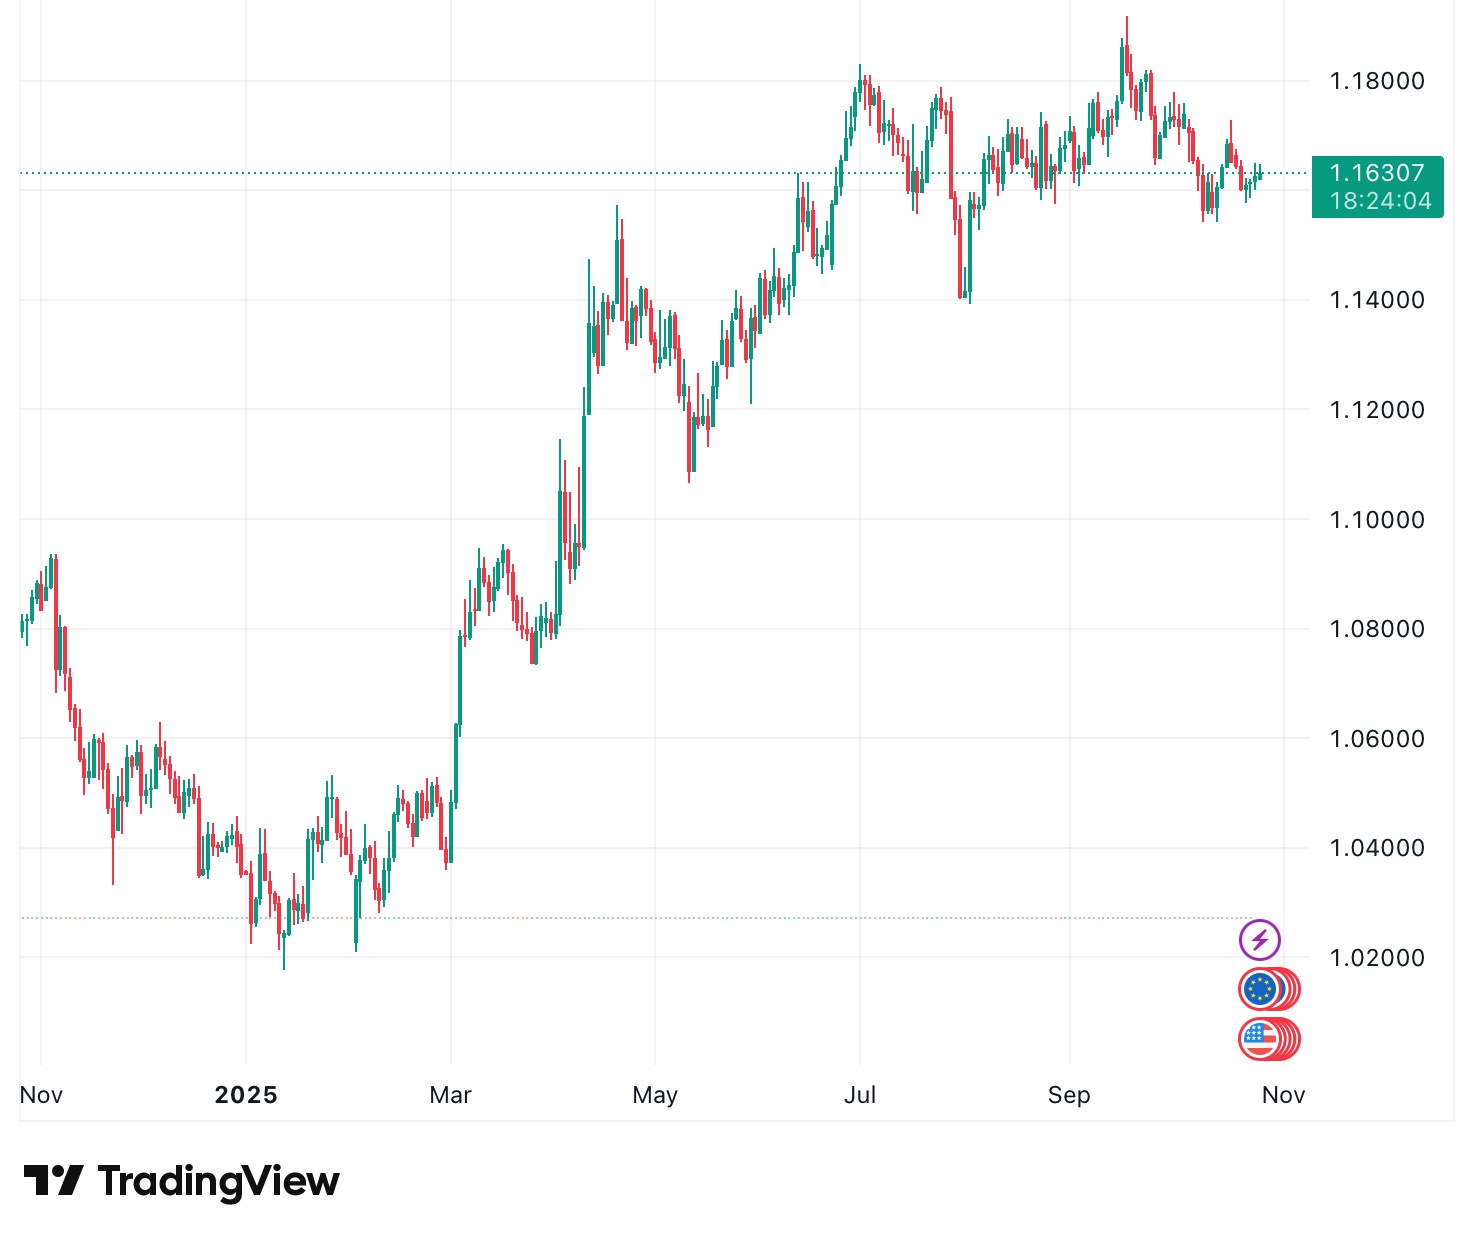Image resolution: width=1474 pixels, height=1241 pixels.
Task: Click the 1.08000 price scale label
Action: [1376, 629]
